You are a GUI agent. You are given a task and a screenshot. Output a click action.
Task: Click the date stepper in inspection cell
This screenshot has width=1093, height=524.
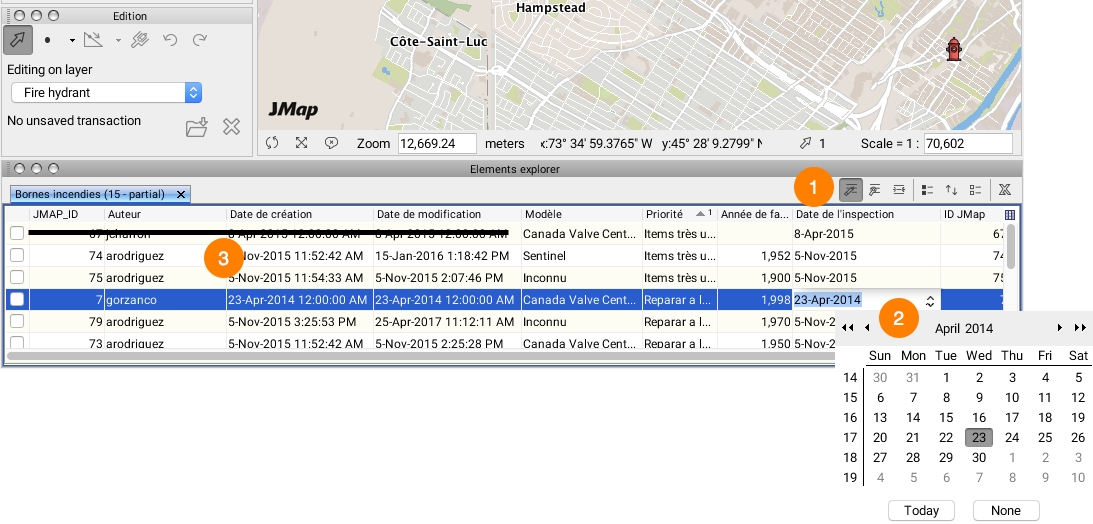tap(930, 300)
